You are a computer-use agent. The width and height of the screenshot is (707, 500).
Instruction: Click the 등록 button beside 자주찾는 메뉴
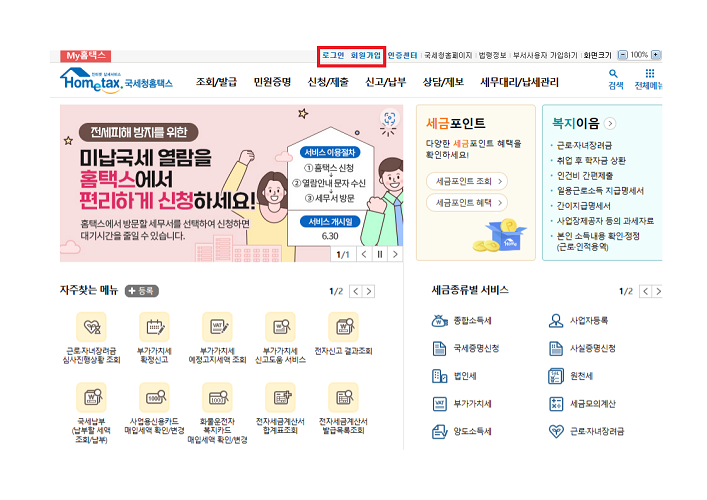point(142,291)
